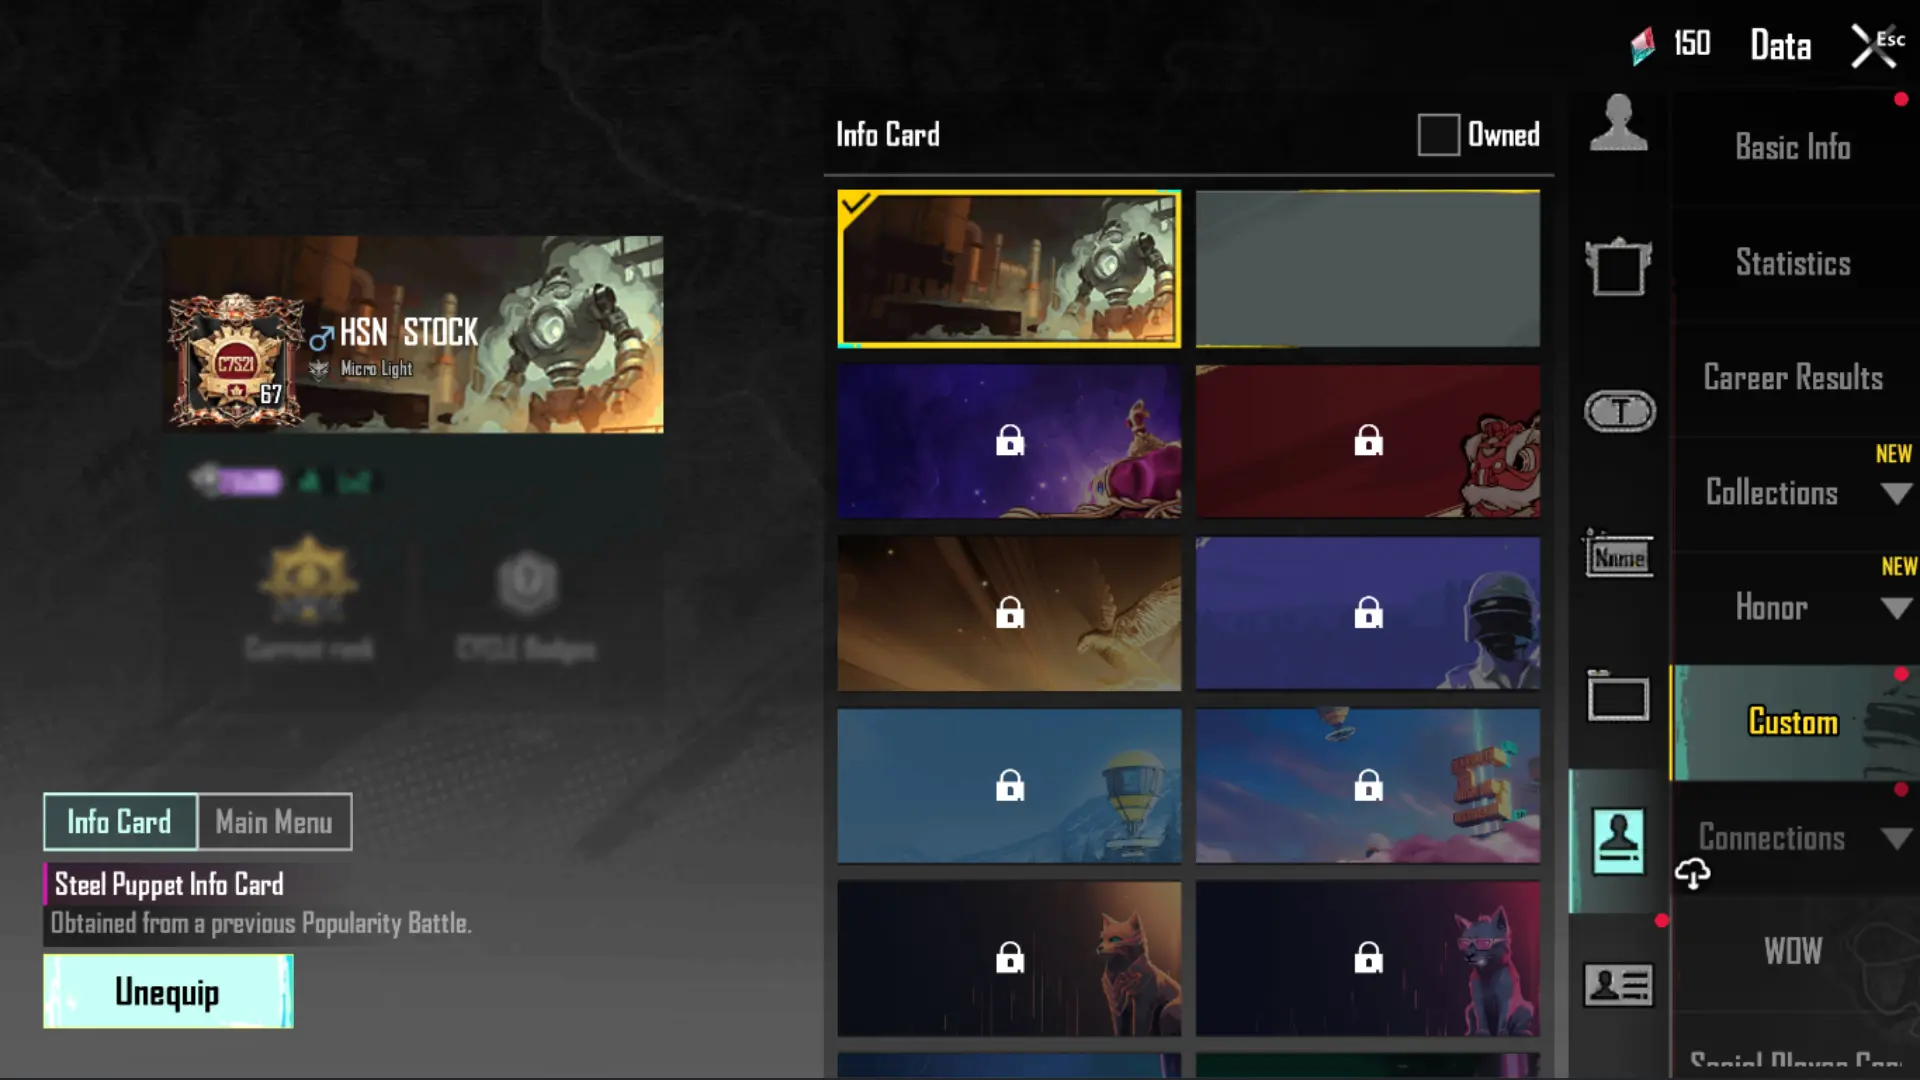Viewport: 1920px width, 1080px height.
Task: Select the highlighted Info Card icon
Action: pos(1619,841)
